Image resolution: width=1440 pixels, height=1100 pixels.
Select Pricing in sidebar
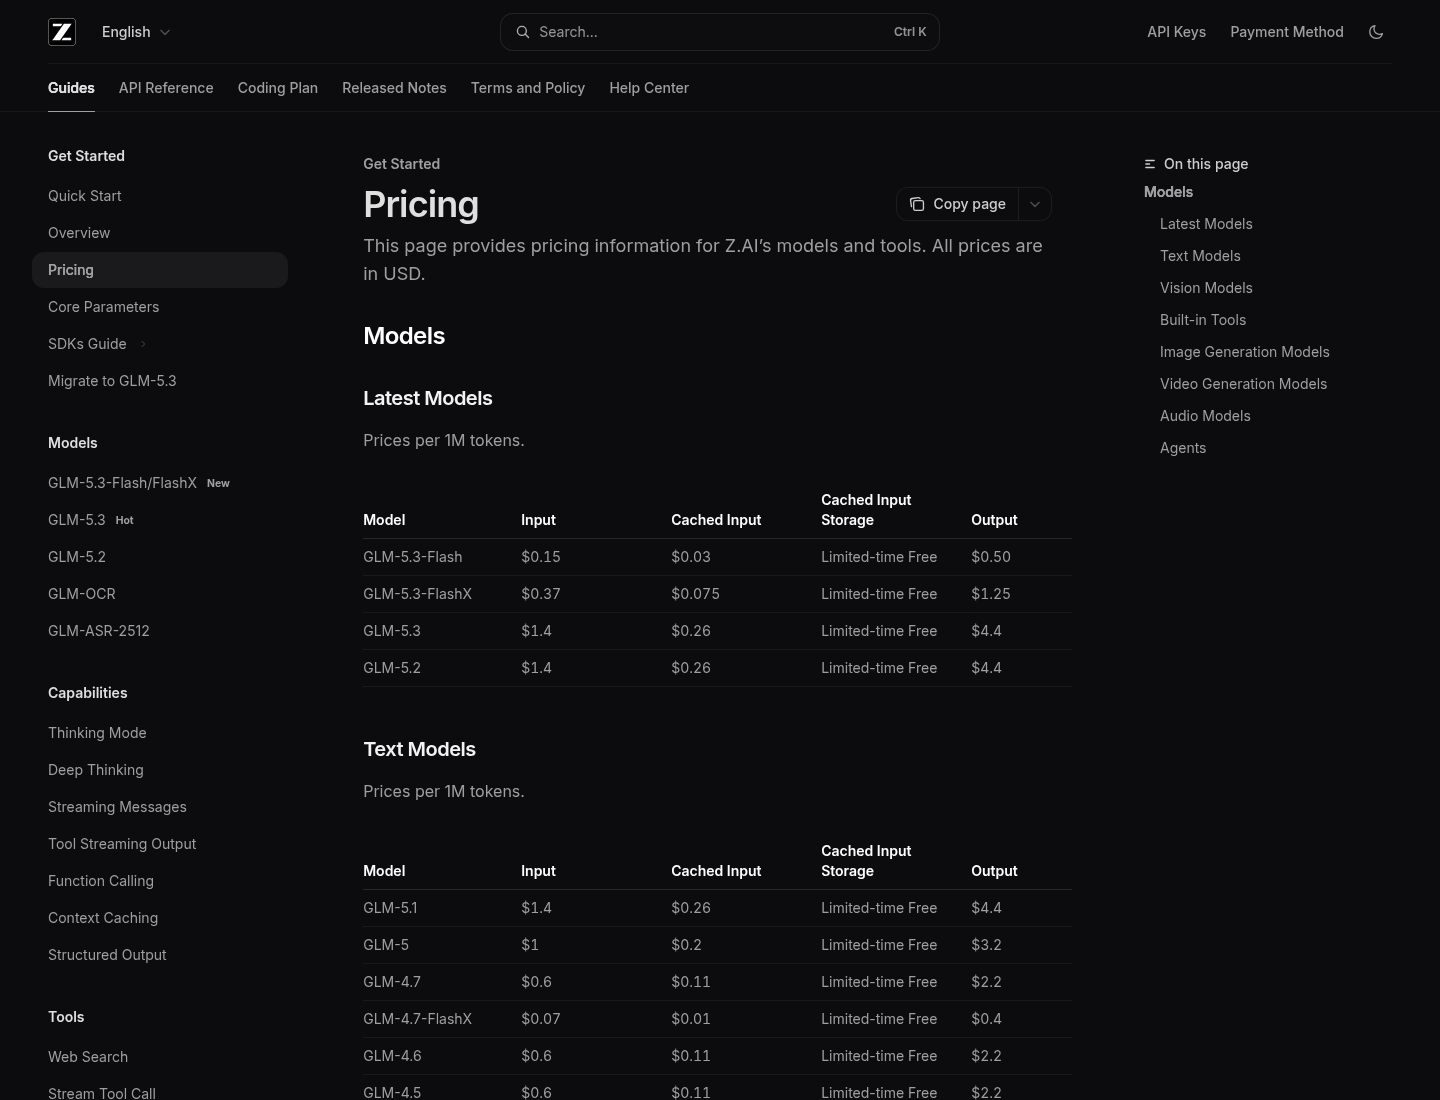(x=160, y=270)
